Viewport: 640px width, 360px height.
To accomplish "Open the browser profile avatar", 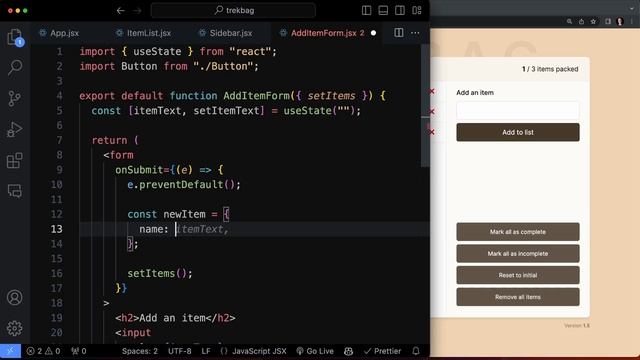I will tap(620, 22).
